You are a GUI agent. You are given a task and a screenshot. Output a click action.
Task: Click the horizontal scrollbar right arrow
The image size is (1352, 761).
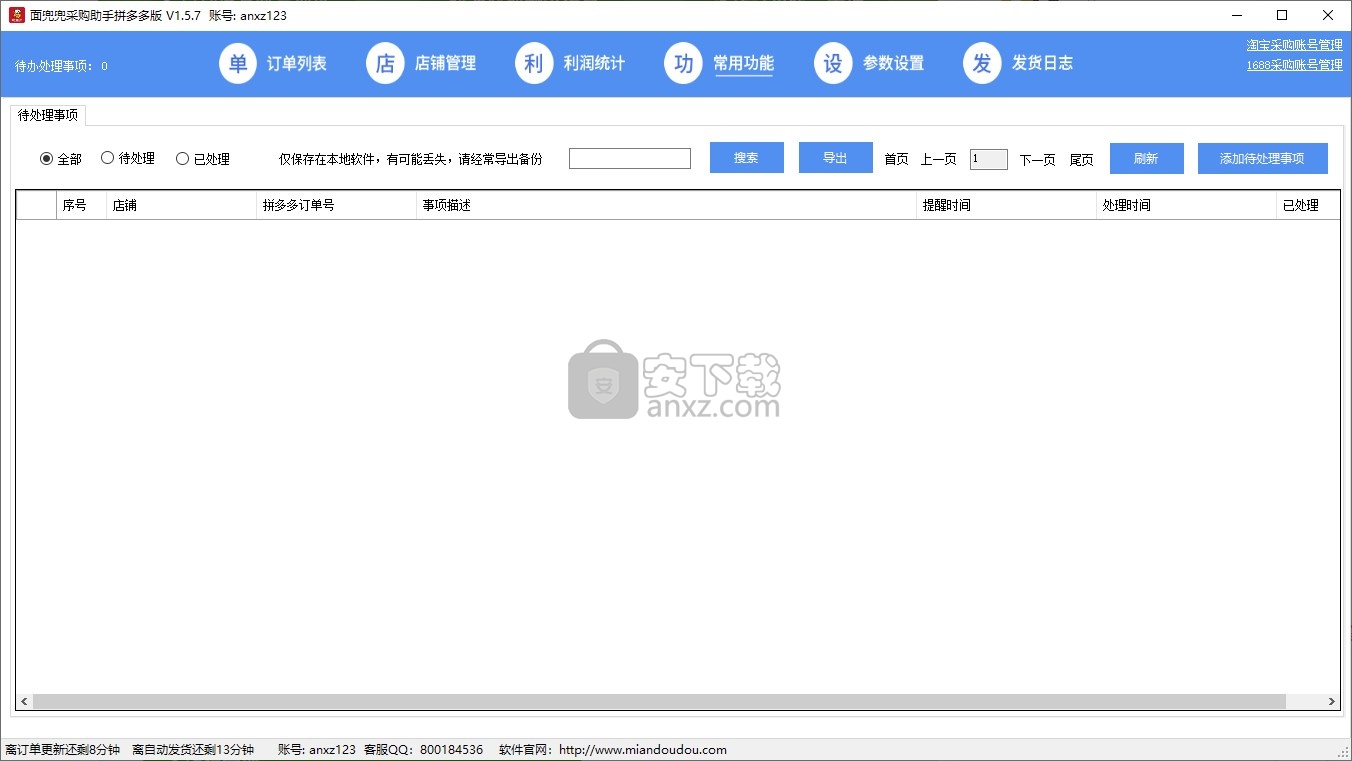point(1332,702)
